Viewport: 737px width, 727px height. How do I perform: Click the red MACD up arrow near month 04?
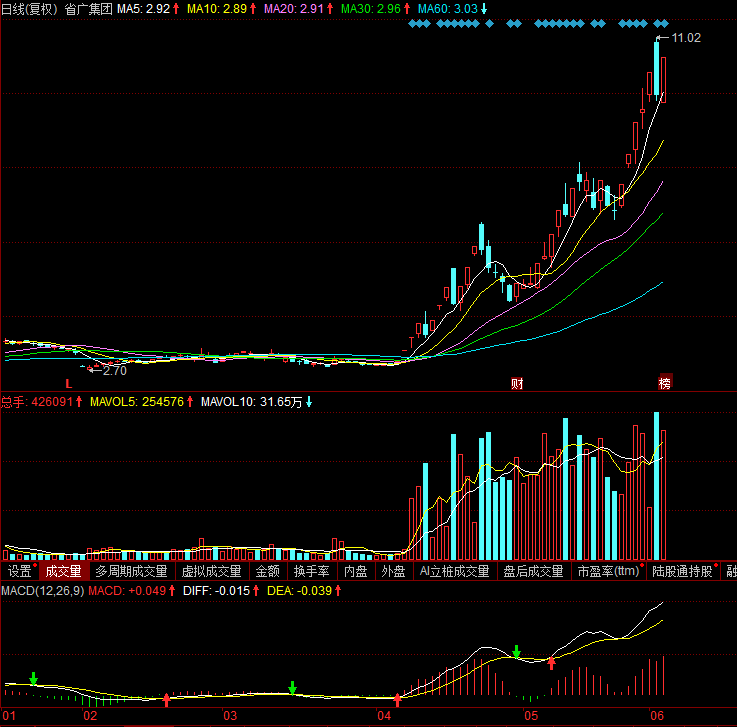click(398, 700)
